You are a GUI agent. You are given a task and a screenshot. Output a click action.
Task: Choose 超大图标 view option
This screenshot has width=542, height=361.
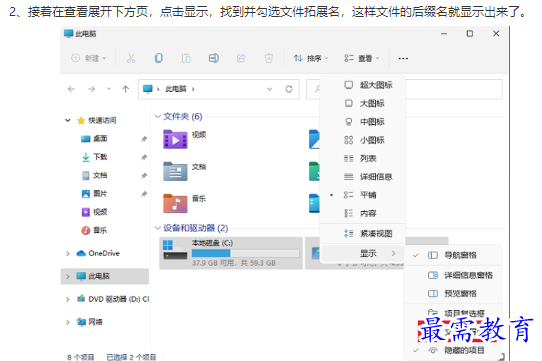click(363, 85)
